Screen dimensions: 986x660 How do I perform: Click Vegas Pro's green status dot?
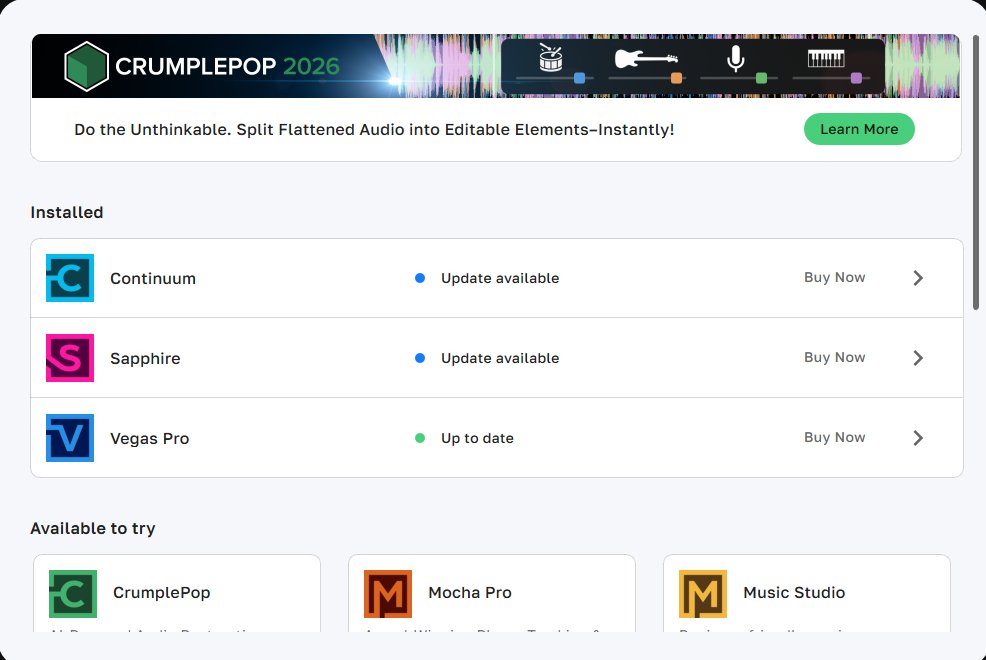pos(420,437)
